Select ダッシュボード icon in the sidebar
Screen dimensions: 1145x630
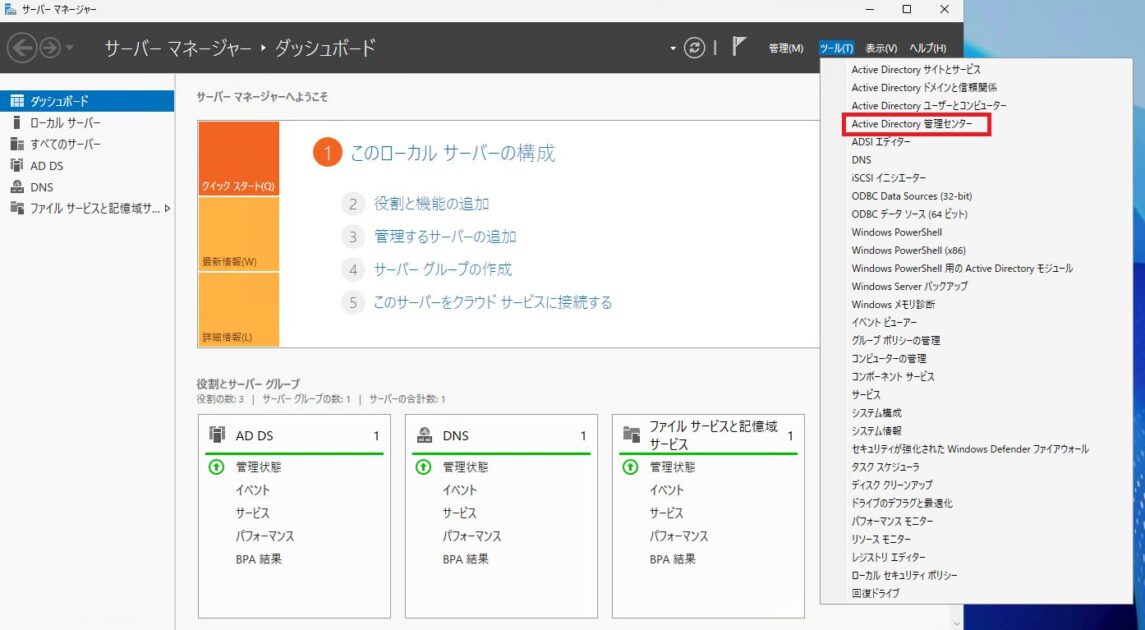click(x=17, y=101)
